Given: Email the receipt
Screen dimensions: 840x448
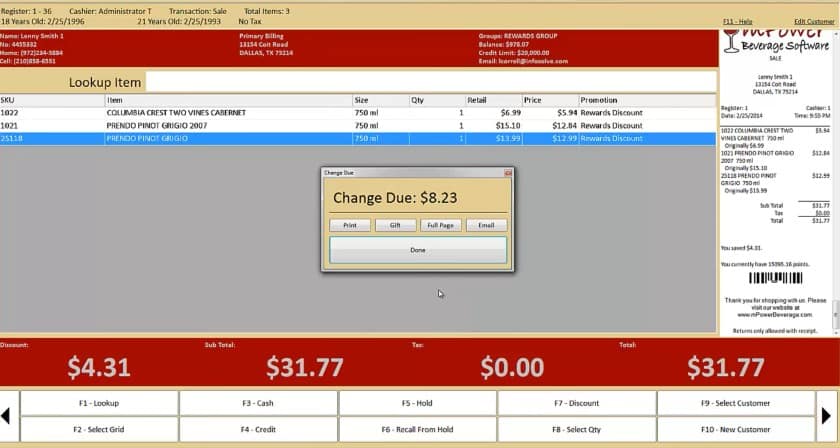Looking at the screenshot, I should 486,225.
